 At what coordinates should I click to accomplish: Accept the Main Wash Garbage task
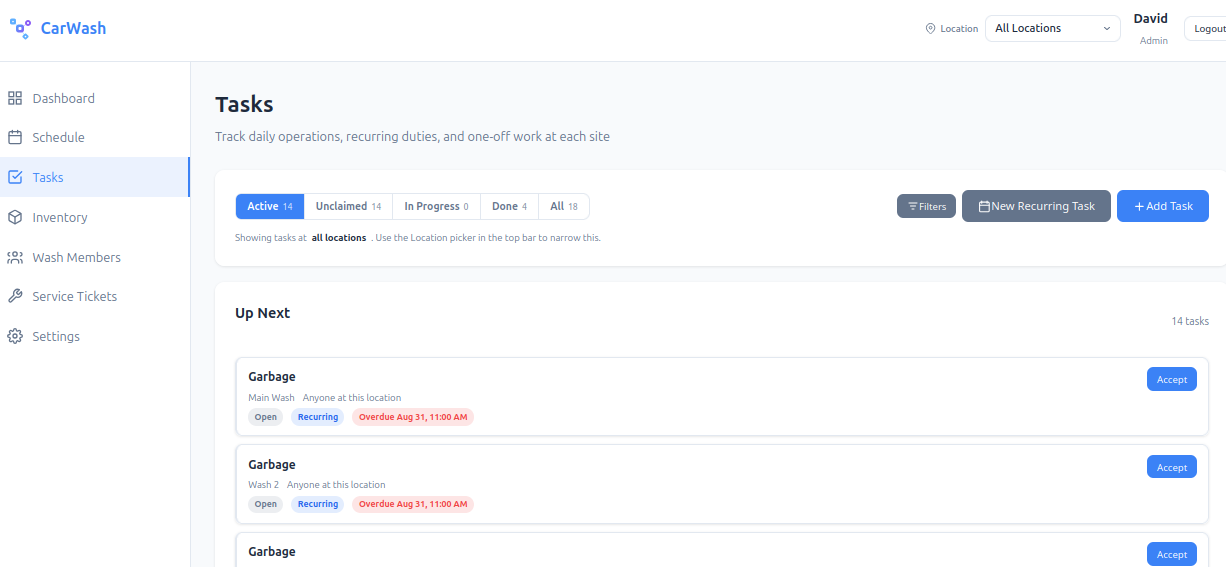pos(1171,379)
